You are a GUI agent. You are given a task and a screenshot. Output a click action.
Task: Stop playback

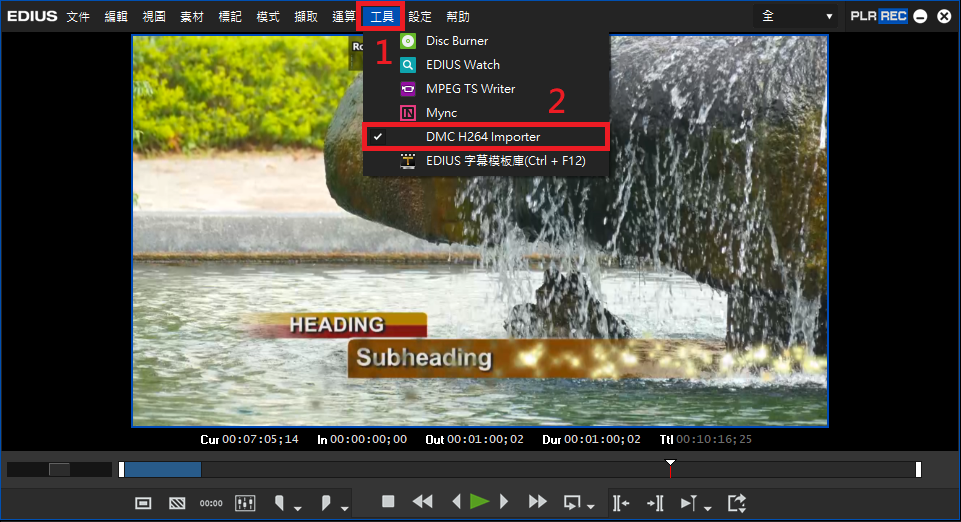click(x=388, y=502)
